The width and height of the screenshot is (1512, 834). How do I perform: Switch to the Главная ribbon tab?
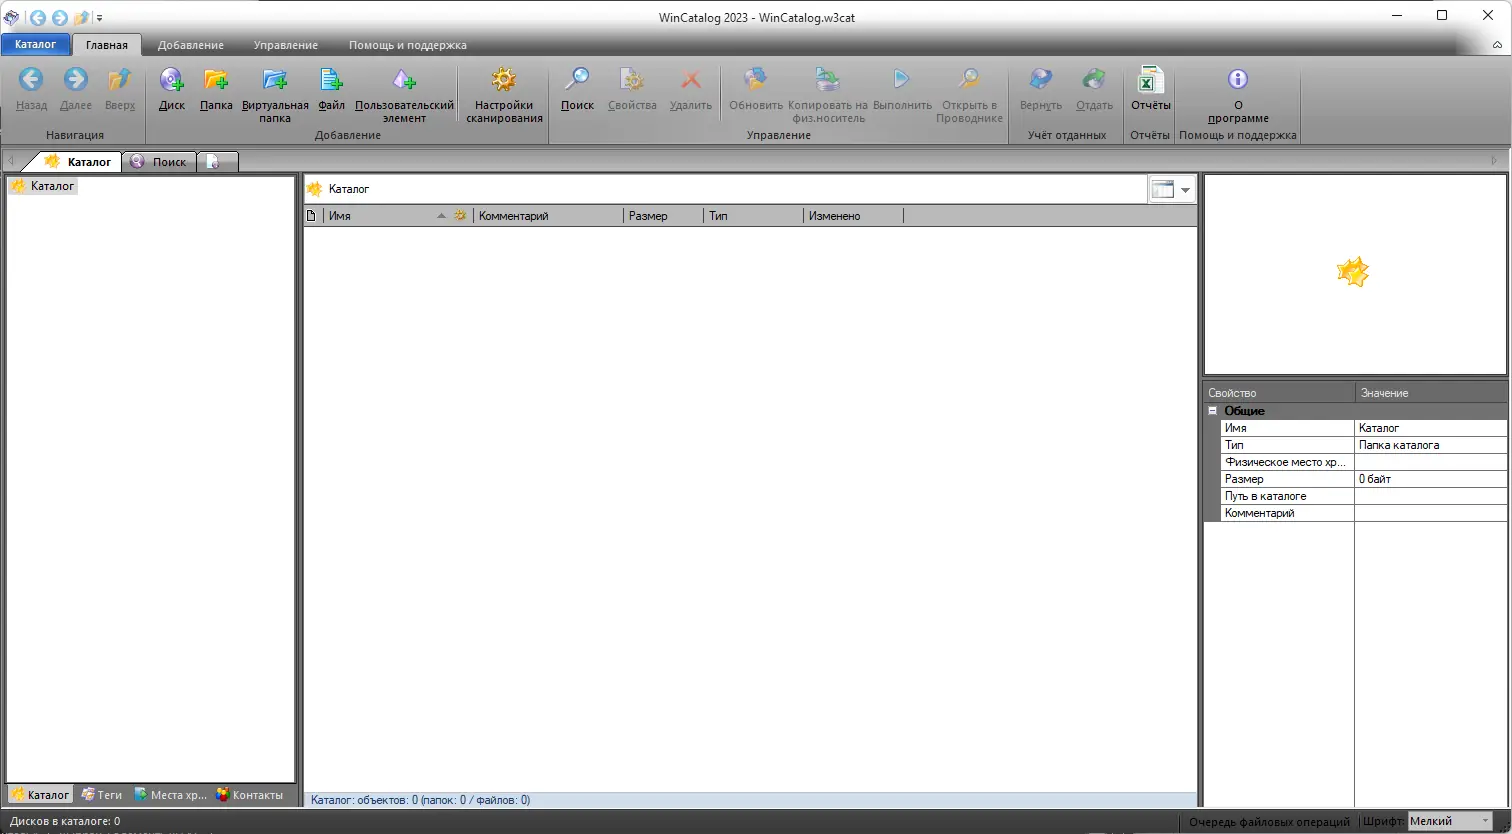(x=107, y=45)
